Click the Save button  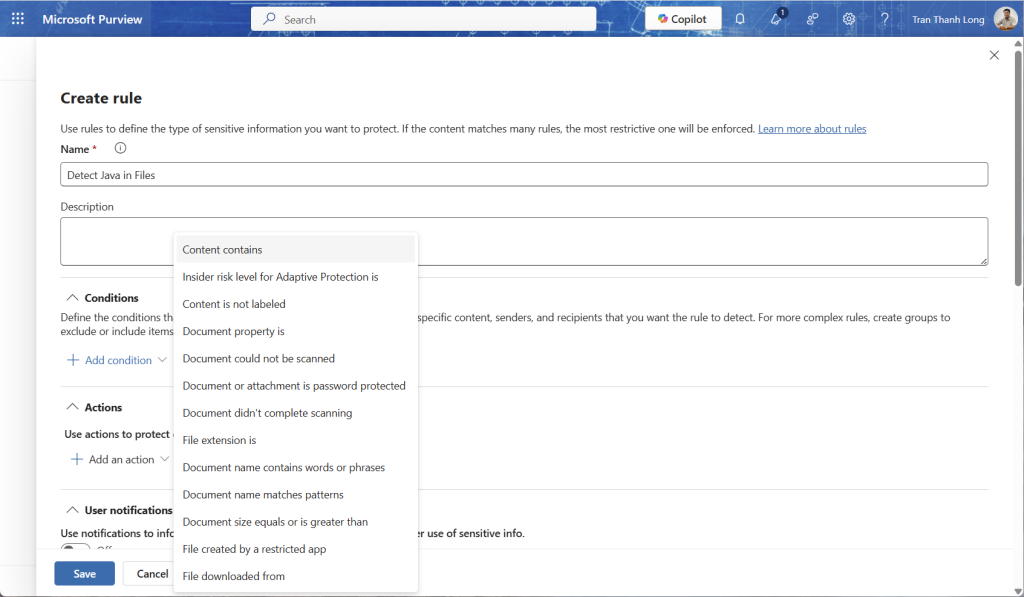[x=84, y=574]
